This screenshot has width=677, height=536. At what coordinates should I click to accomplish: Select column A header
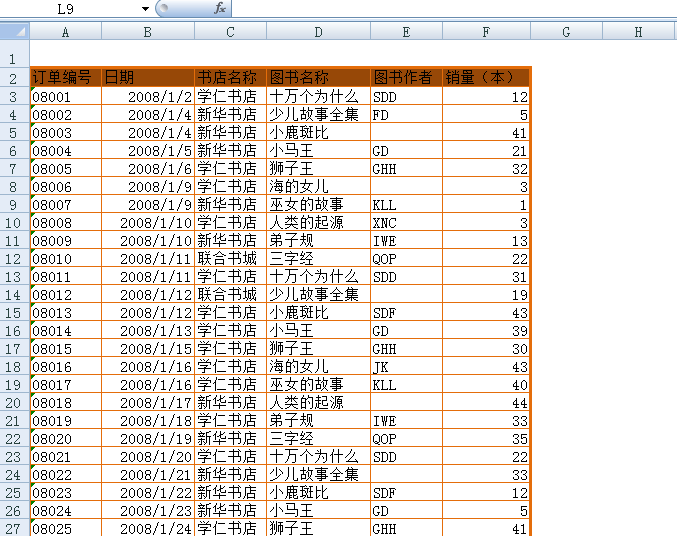point(65,32)
